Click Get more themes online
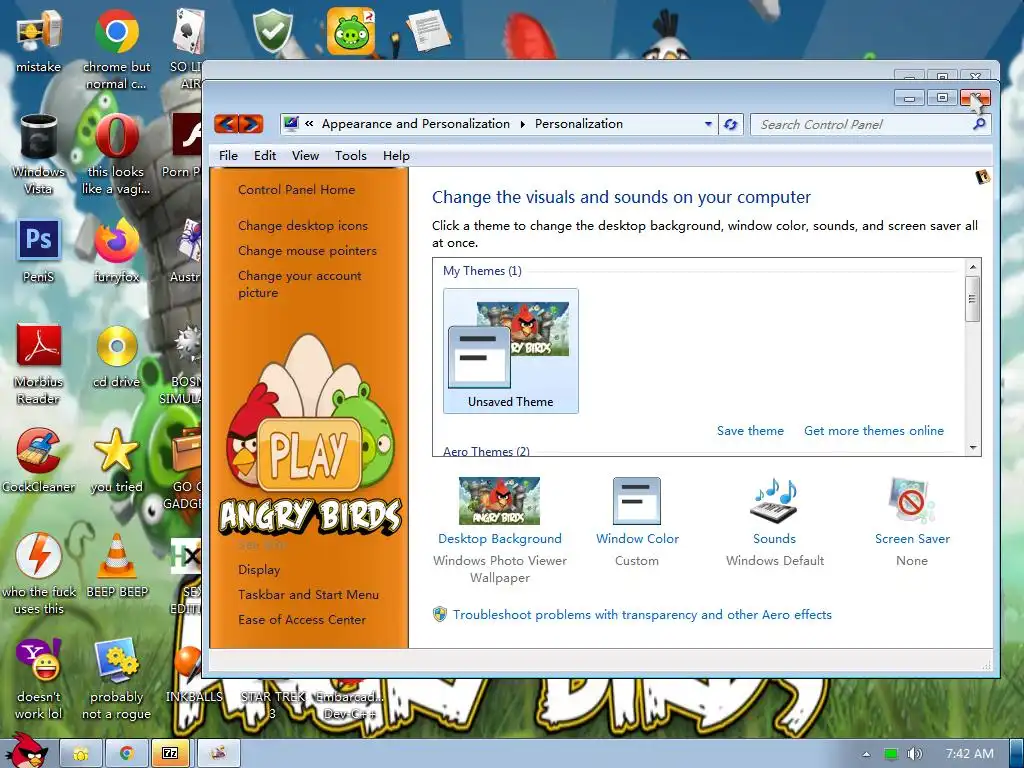 pyautogui.click(x=874, y=430)
